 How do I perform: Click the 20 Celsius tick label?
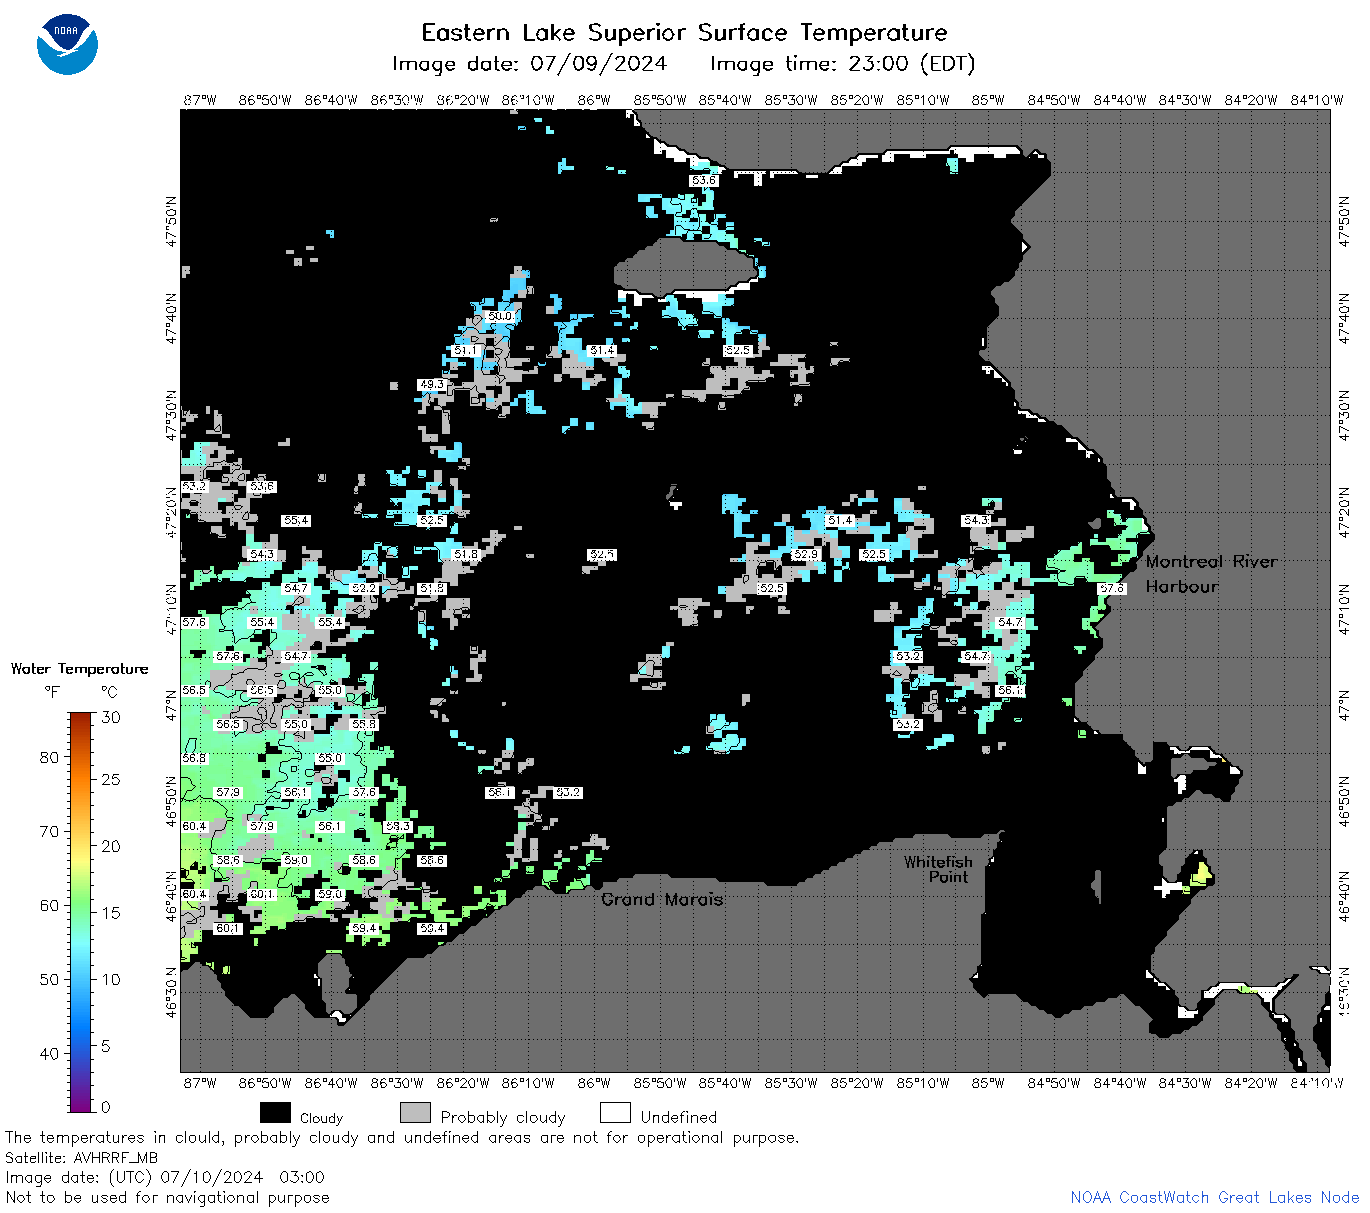coord(111,846)
